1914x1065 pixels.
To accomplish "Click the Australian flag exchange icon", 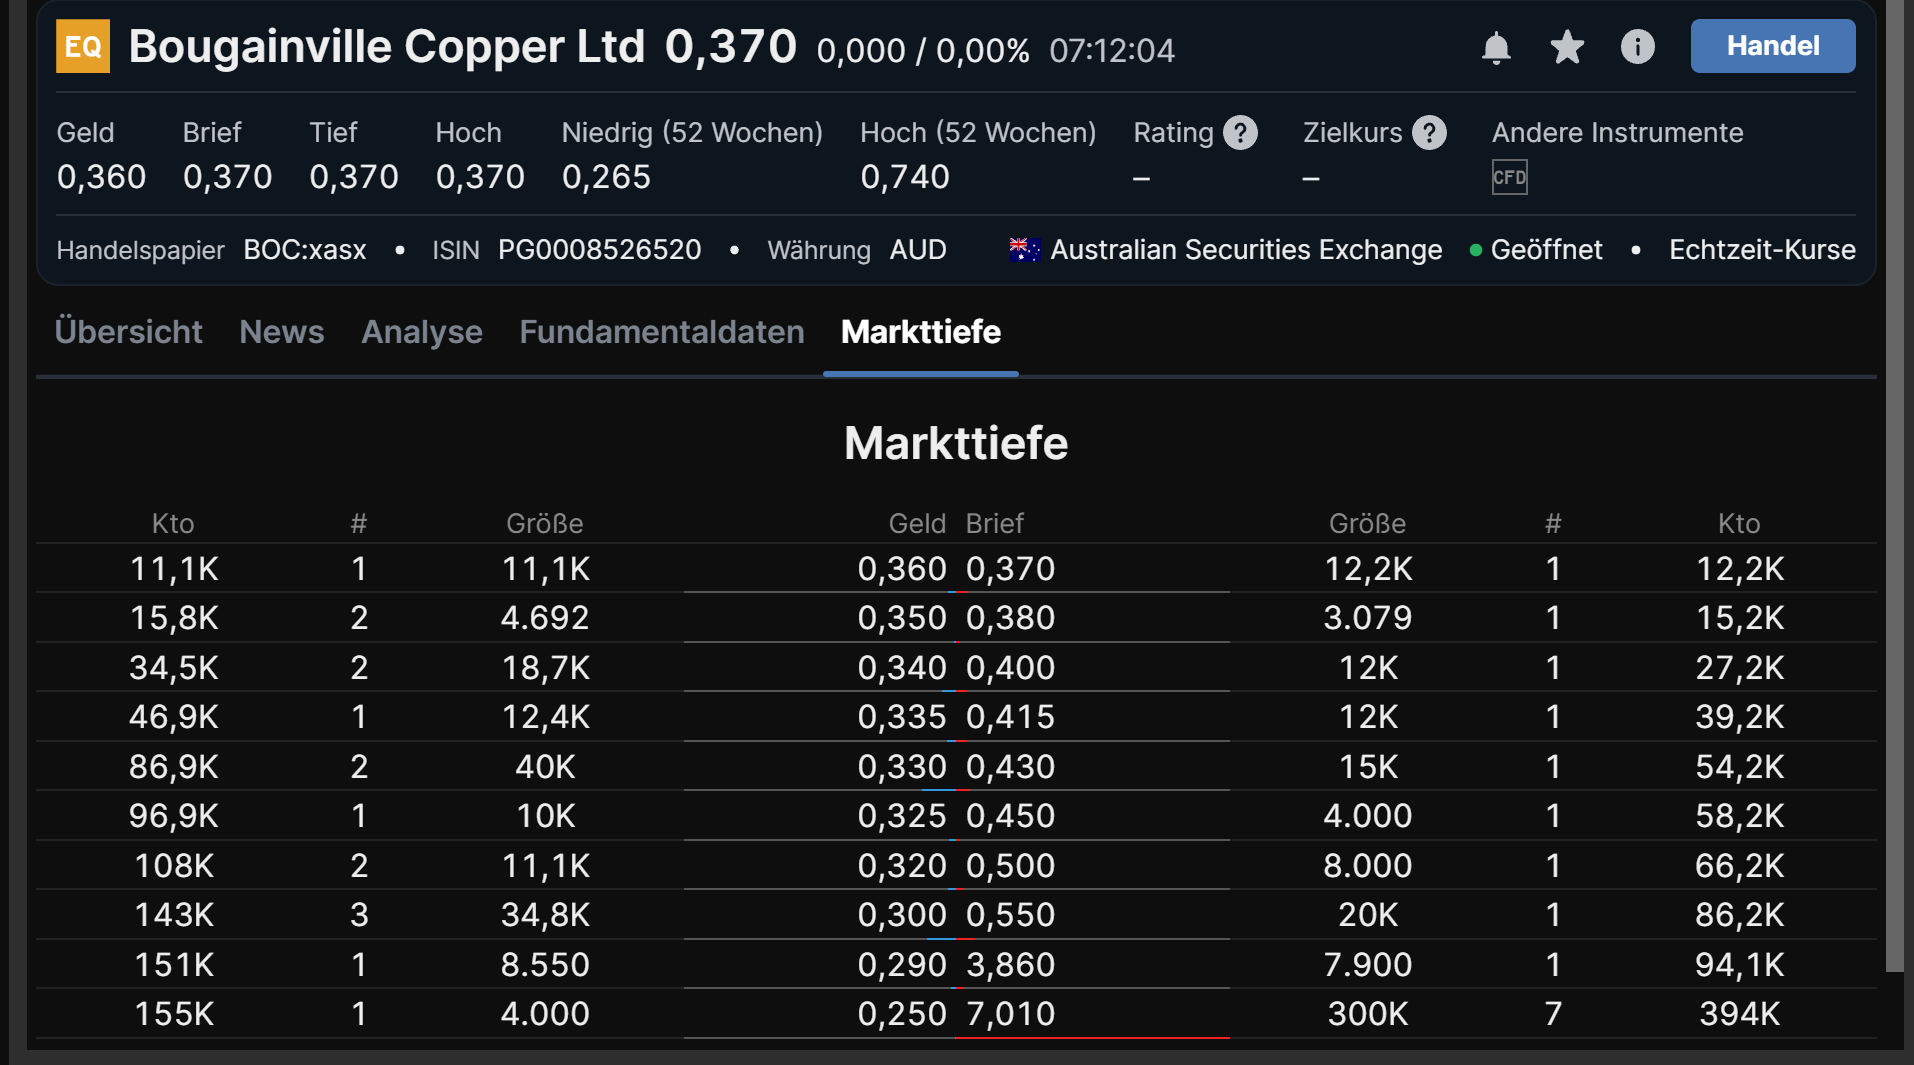I will pyautogui.click(x=1023, y=249).
